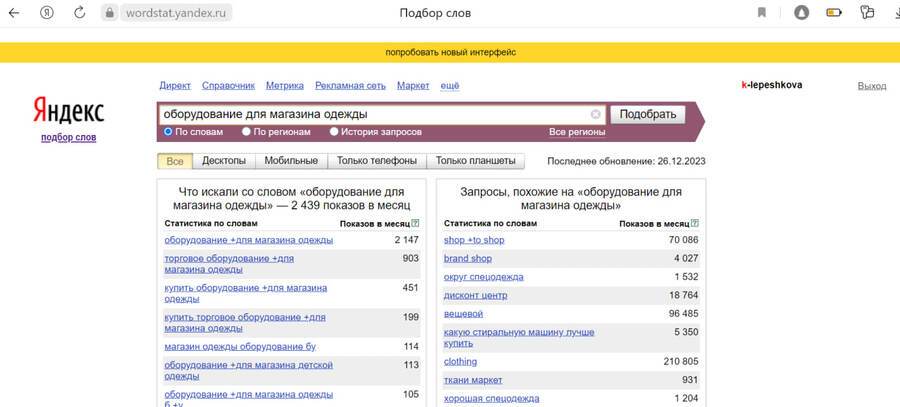The height and width of the screenshot is (407, 900).
Task: Go back with the browser back arrow
Action: (x=14, y=13)
